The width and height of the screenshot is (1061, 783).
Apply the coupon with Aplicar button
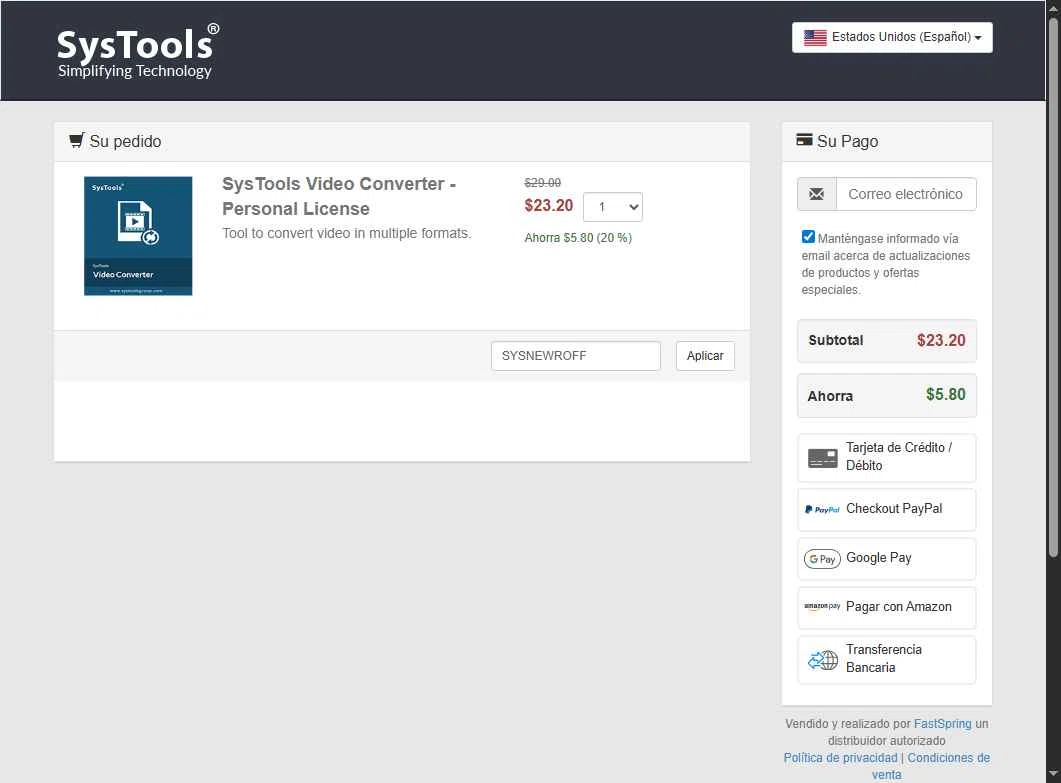(x=704, y=356)
